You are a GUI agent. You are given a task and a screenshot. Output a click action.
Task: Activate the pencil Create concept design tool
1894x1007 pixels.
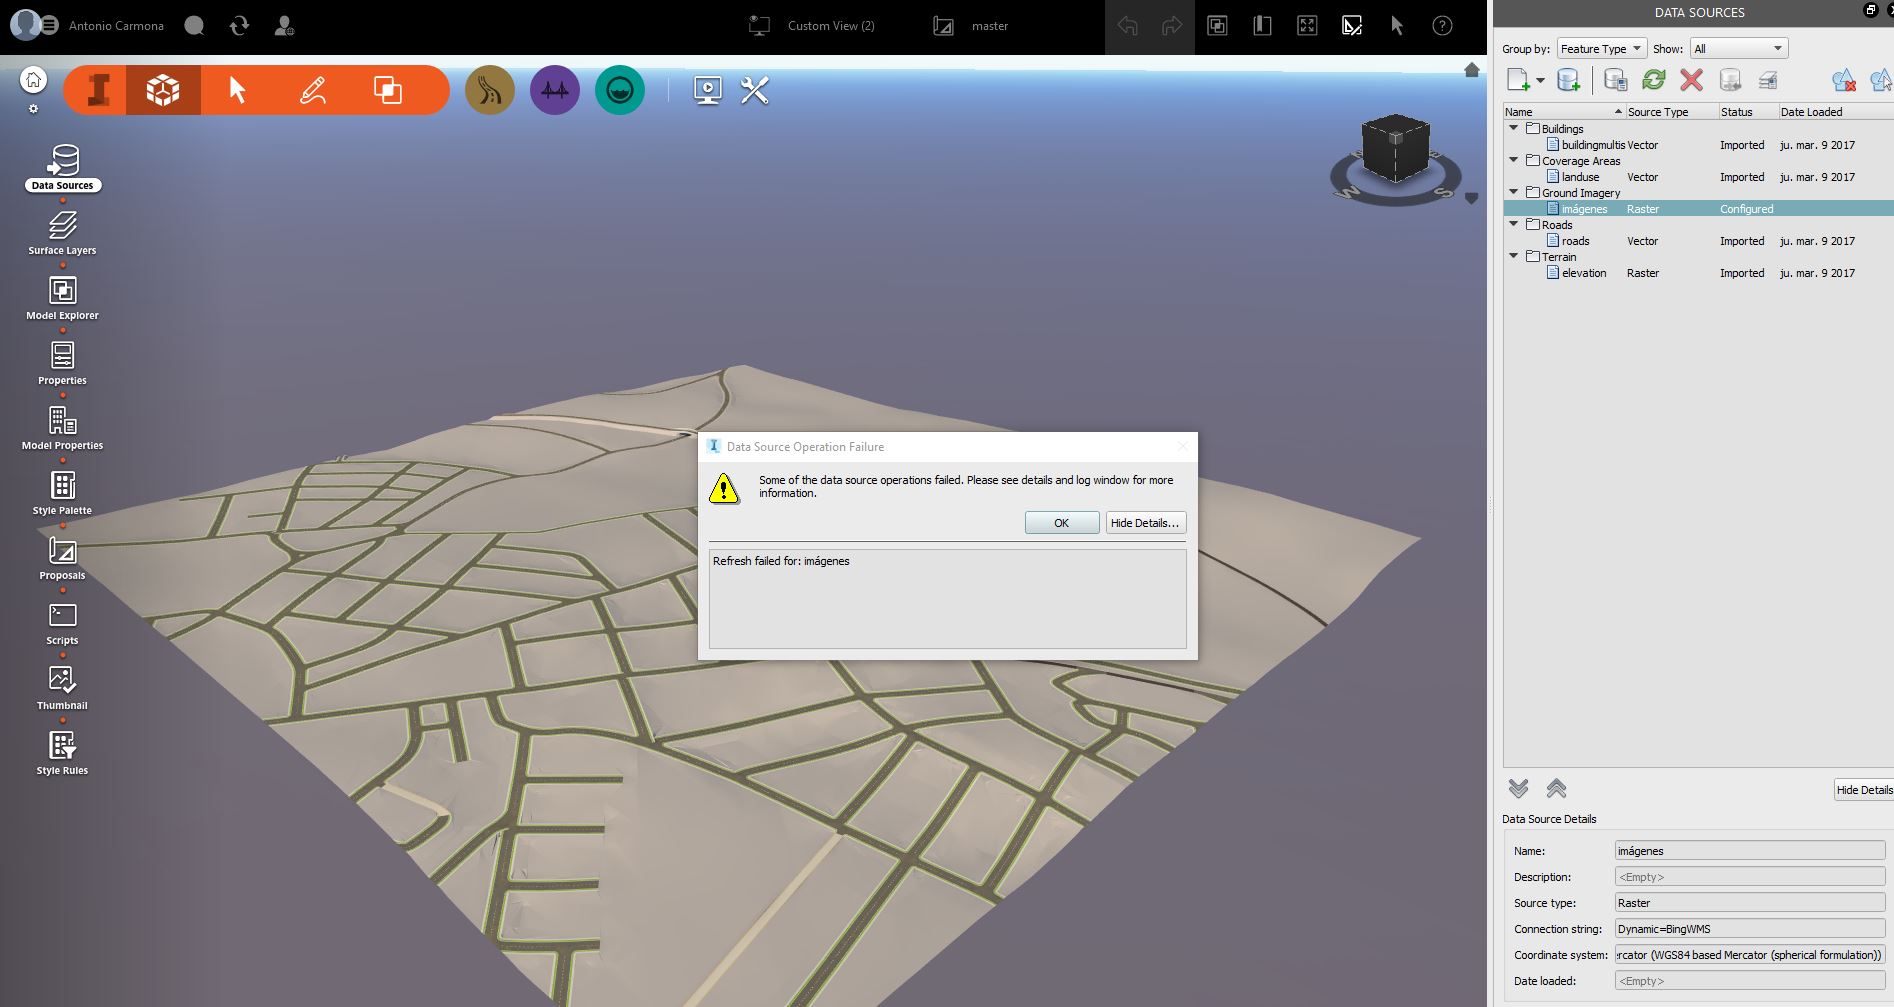tap(313, 90)
